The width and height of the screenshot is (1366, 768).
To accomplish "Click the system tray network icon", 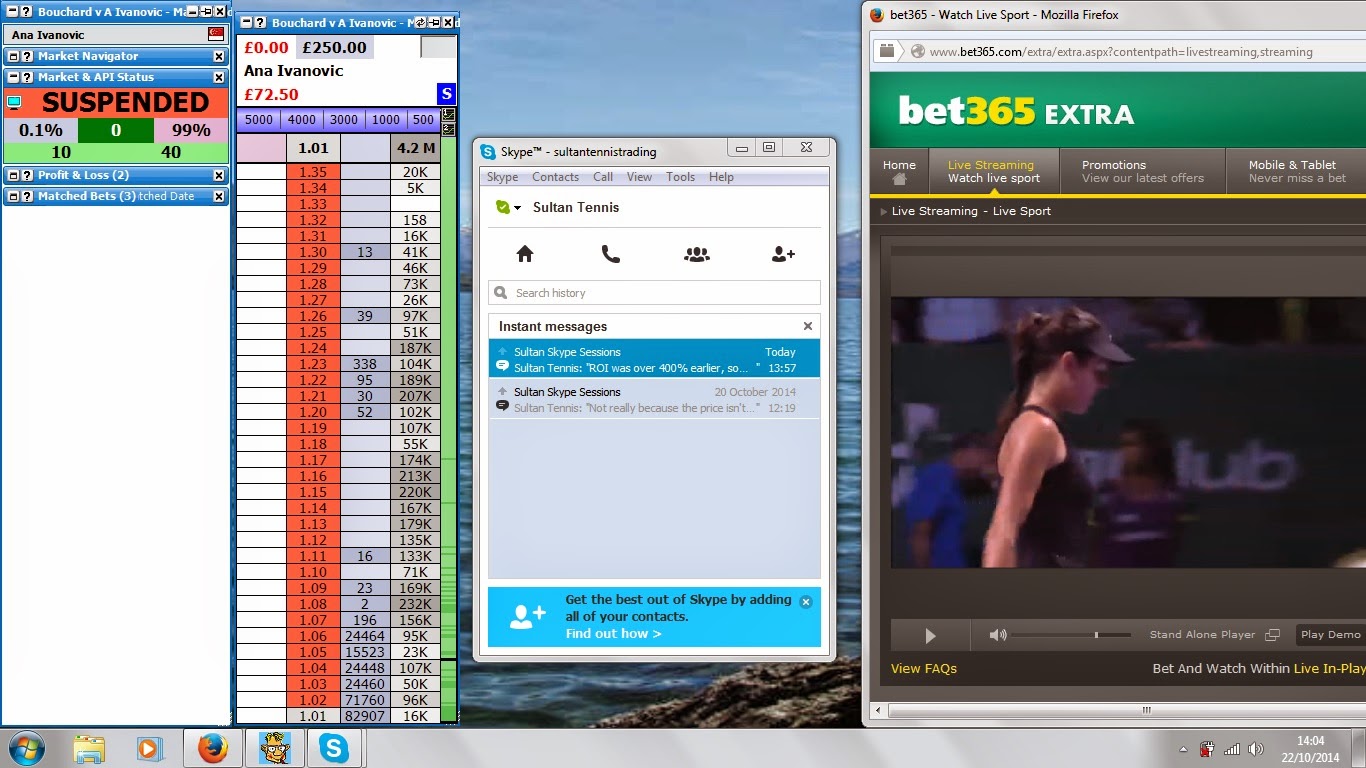I will click(x=1232, y=749).
